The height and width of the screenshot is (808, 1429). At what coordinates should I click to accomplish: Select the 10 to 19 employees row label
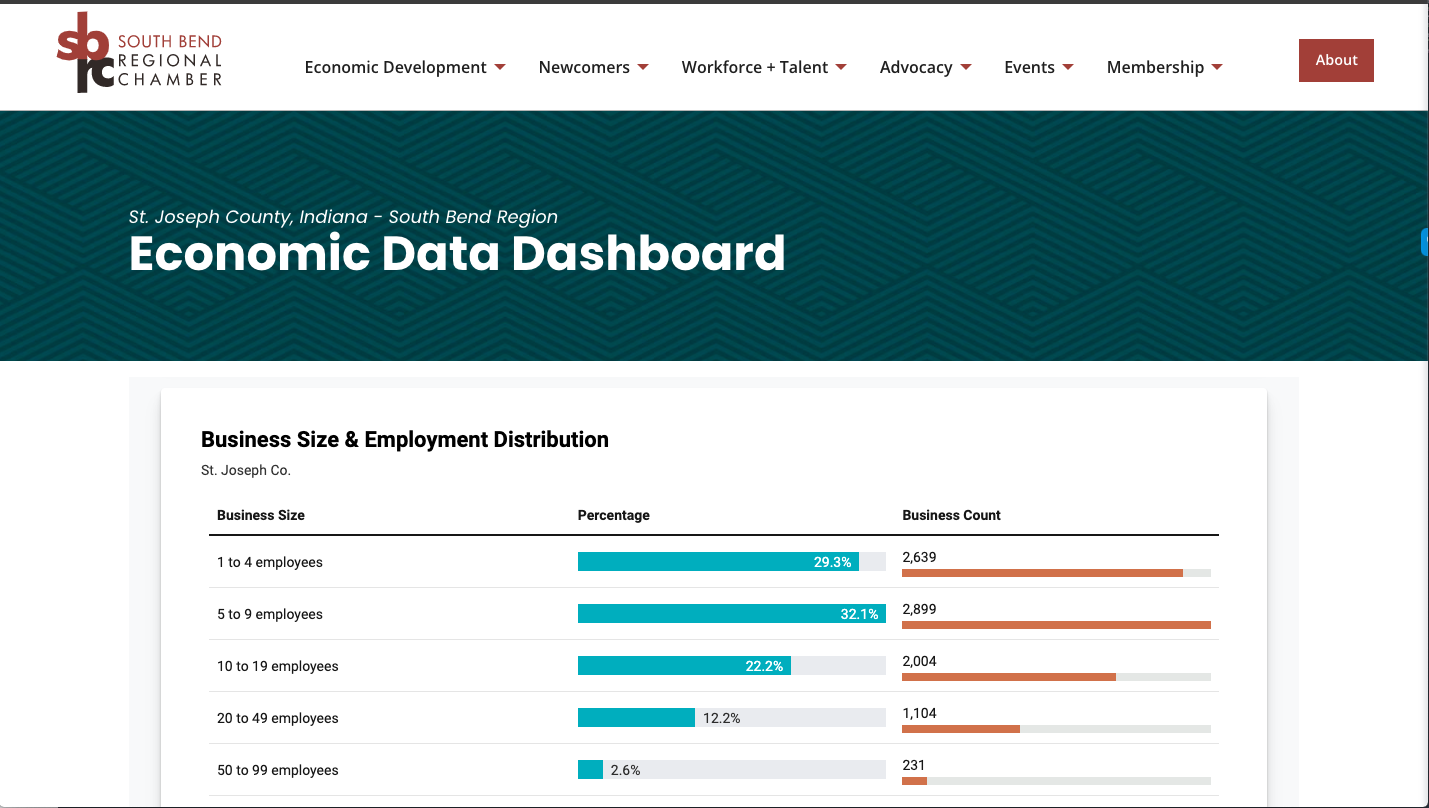278,666
